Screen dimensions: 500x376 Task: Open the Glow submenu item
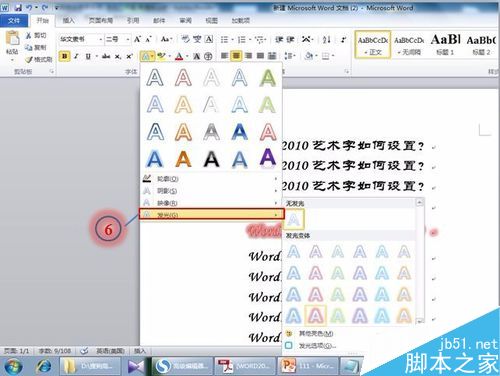point(212,214)
